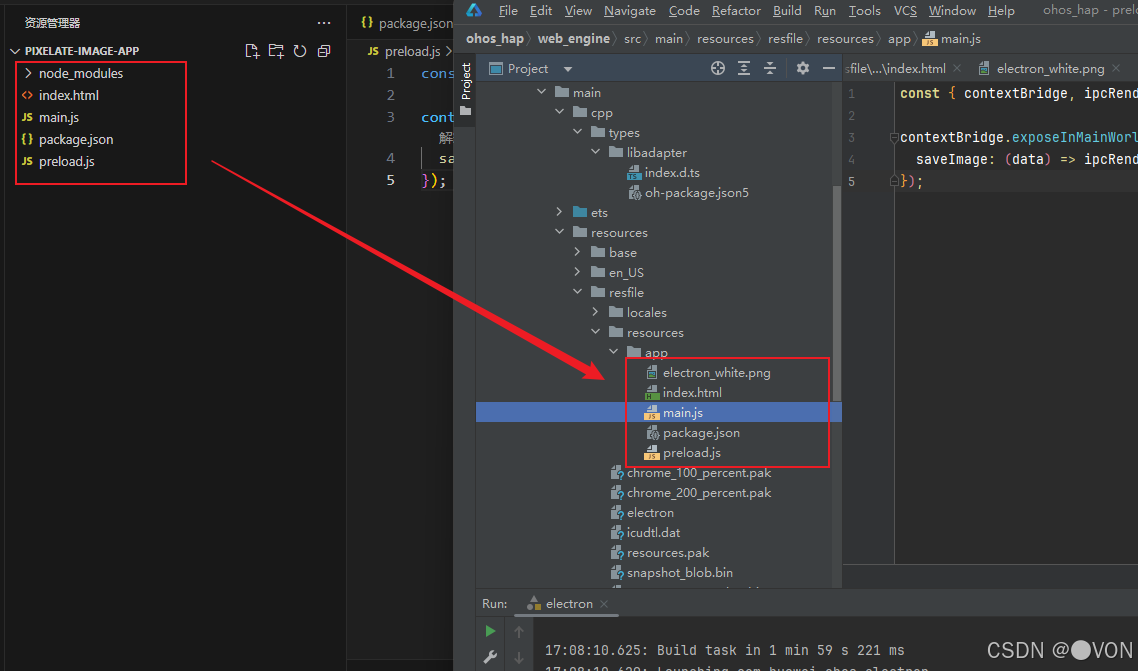The width and height of the screenshot is (1138, 671).
Task: Refresh the VS Code explorer
Action: (300, 51)
